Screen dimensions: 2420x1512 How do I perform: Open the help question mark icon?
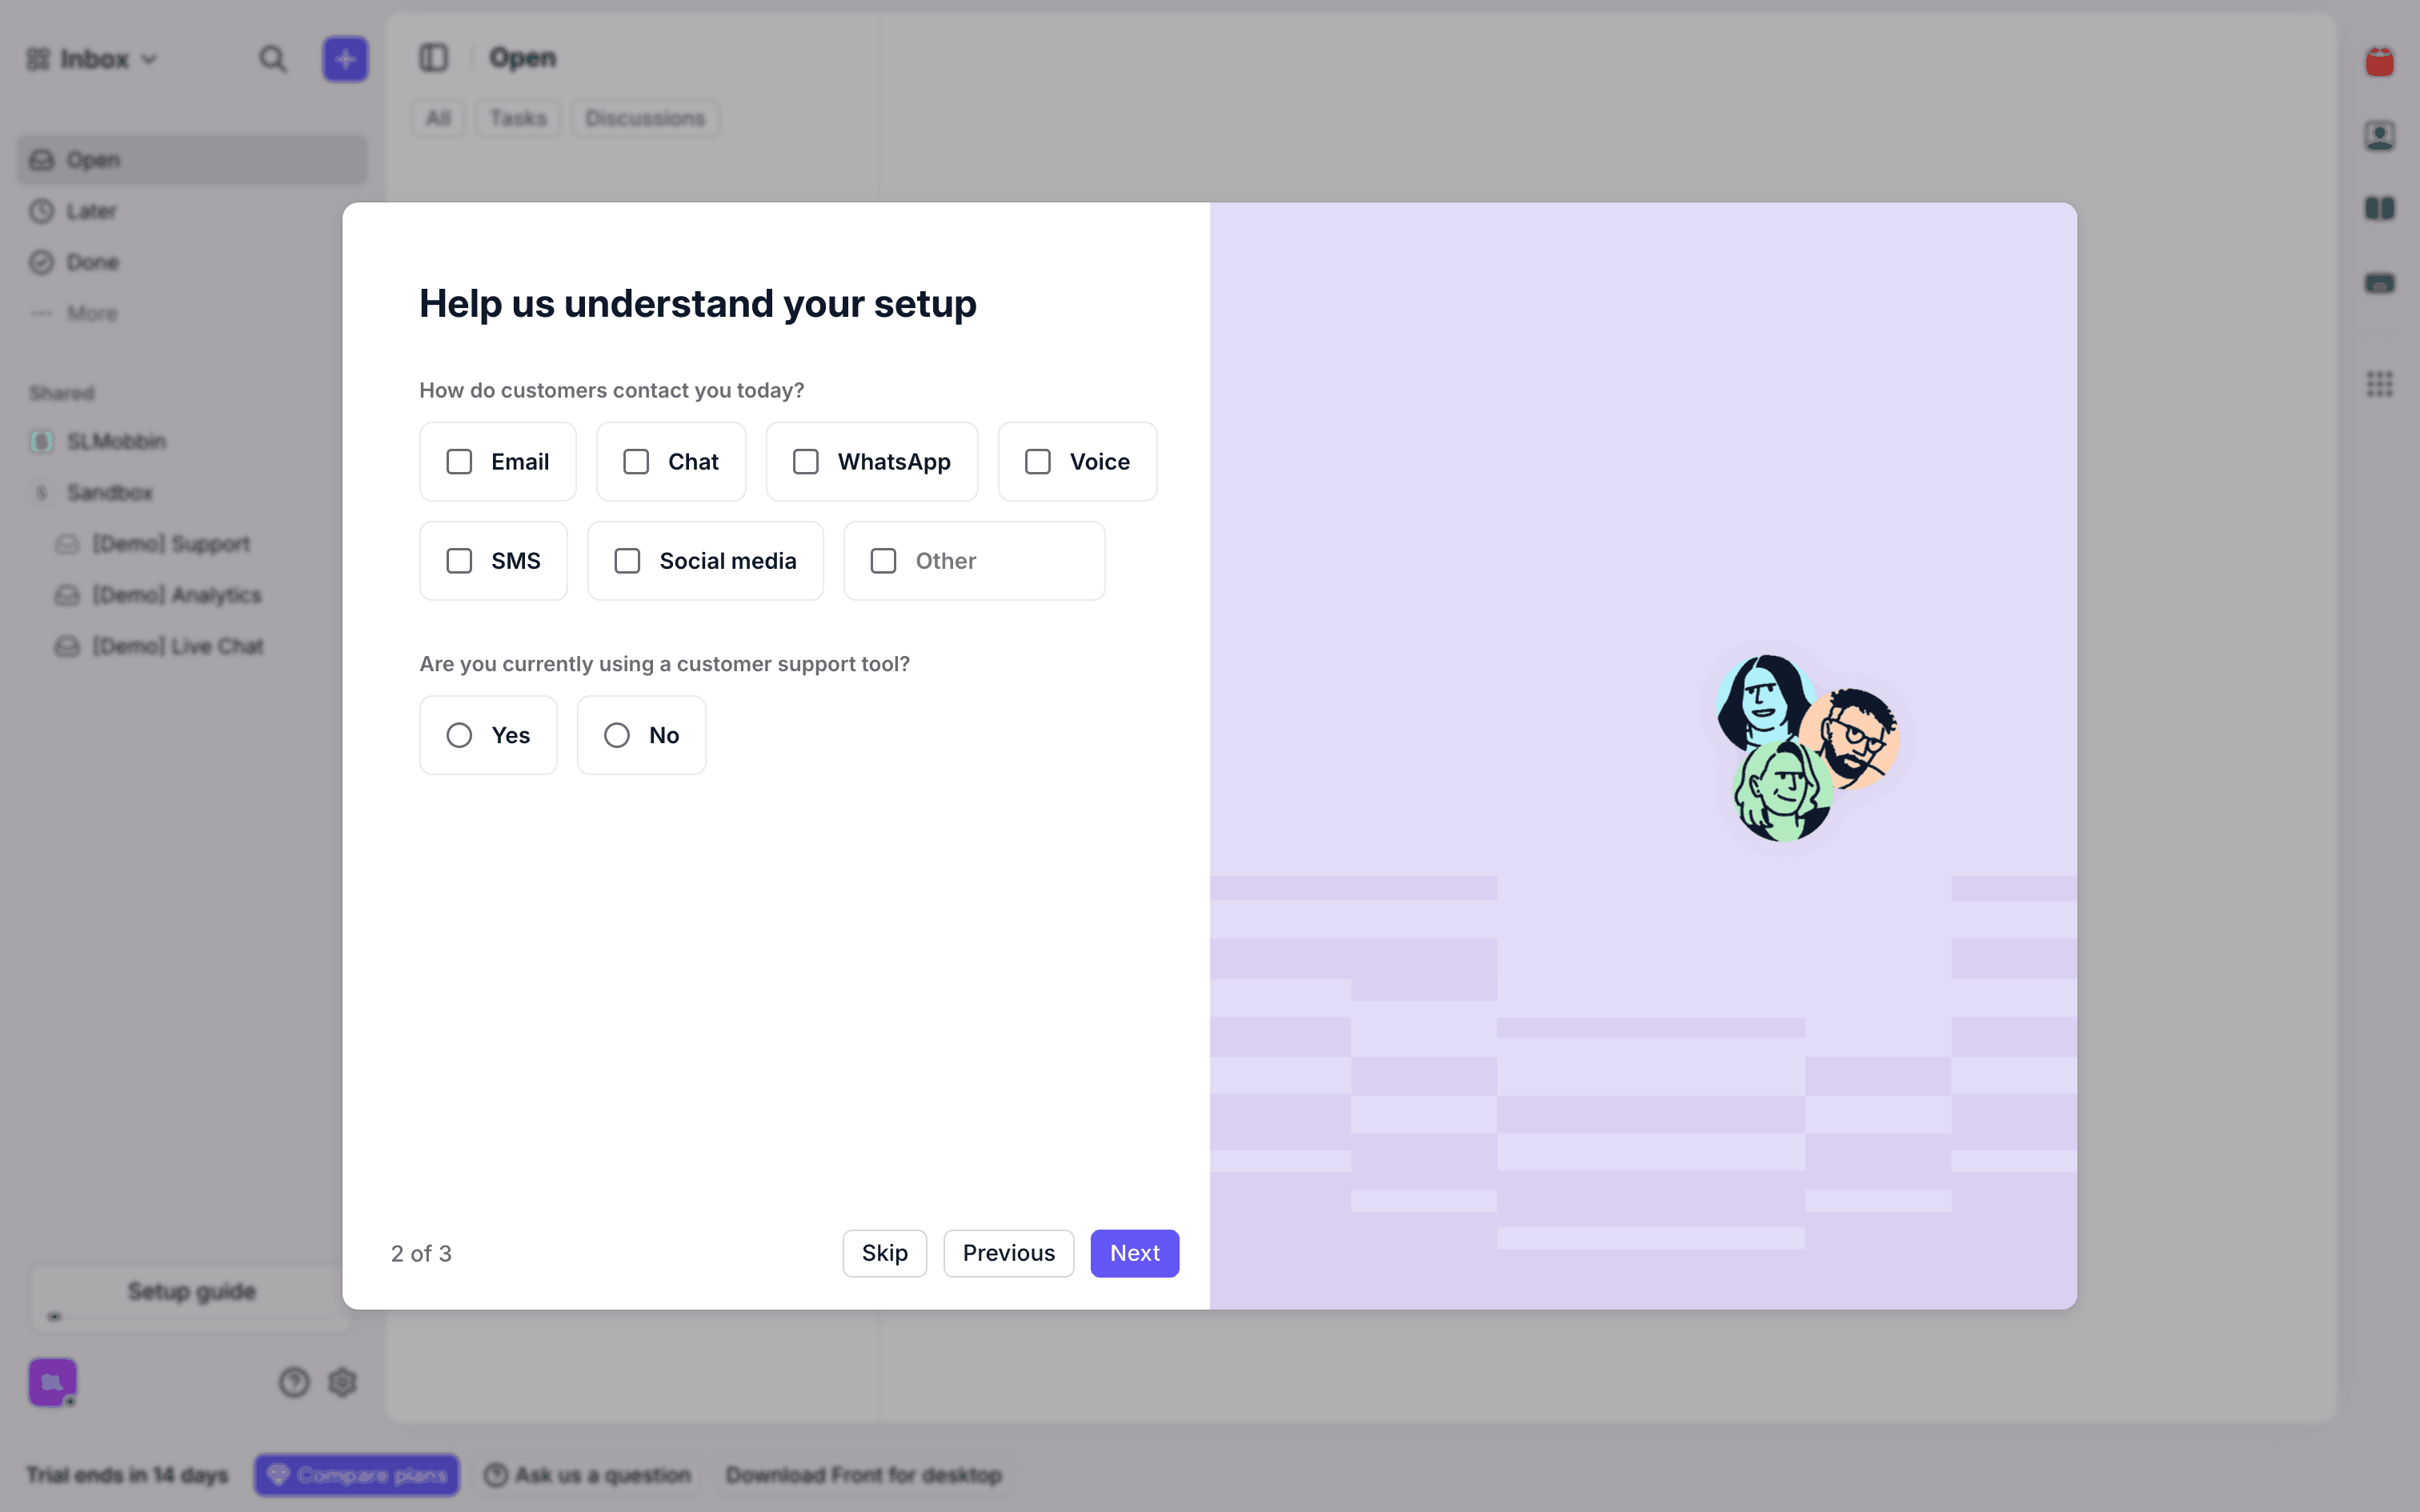click(x=294, y=1382)
